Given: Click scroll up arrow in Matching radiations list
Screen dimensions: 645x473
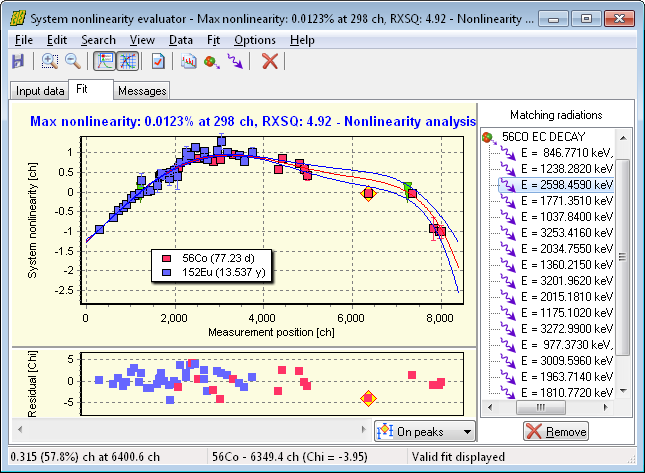Looking at the screenshot, I should point(623,138).
